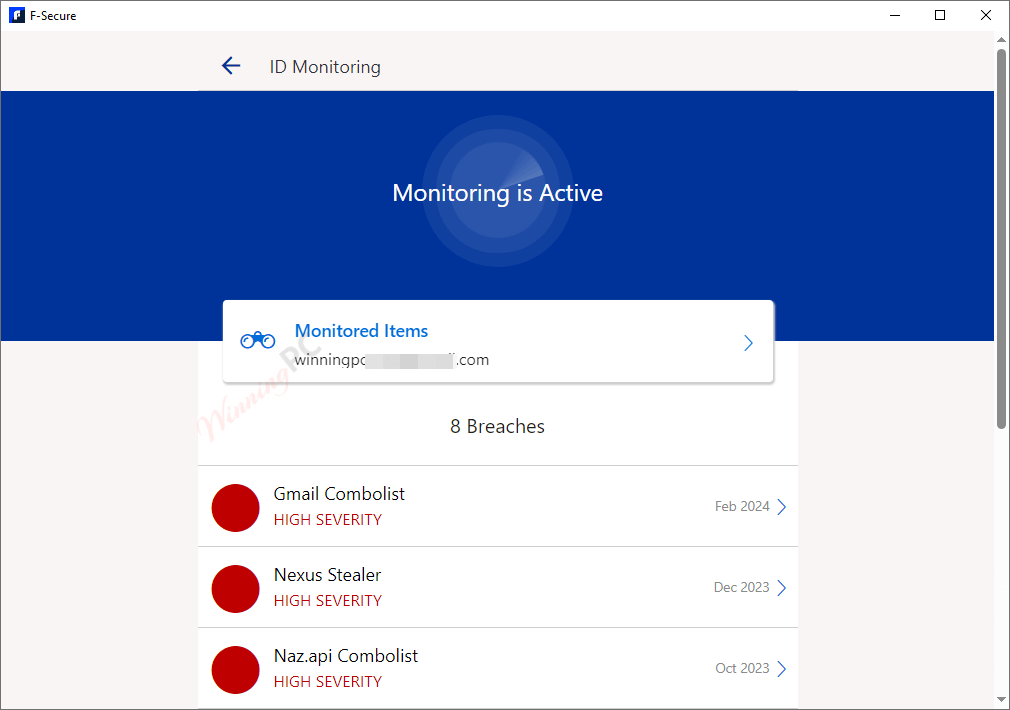1010x710 pixels.
Task: Expand Naz.api Combolist via its chevron arrow
Action: pyautogui.click(x=781, y=669)
